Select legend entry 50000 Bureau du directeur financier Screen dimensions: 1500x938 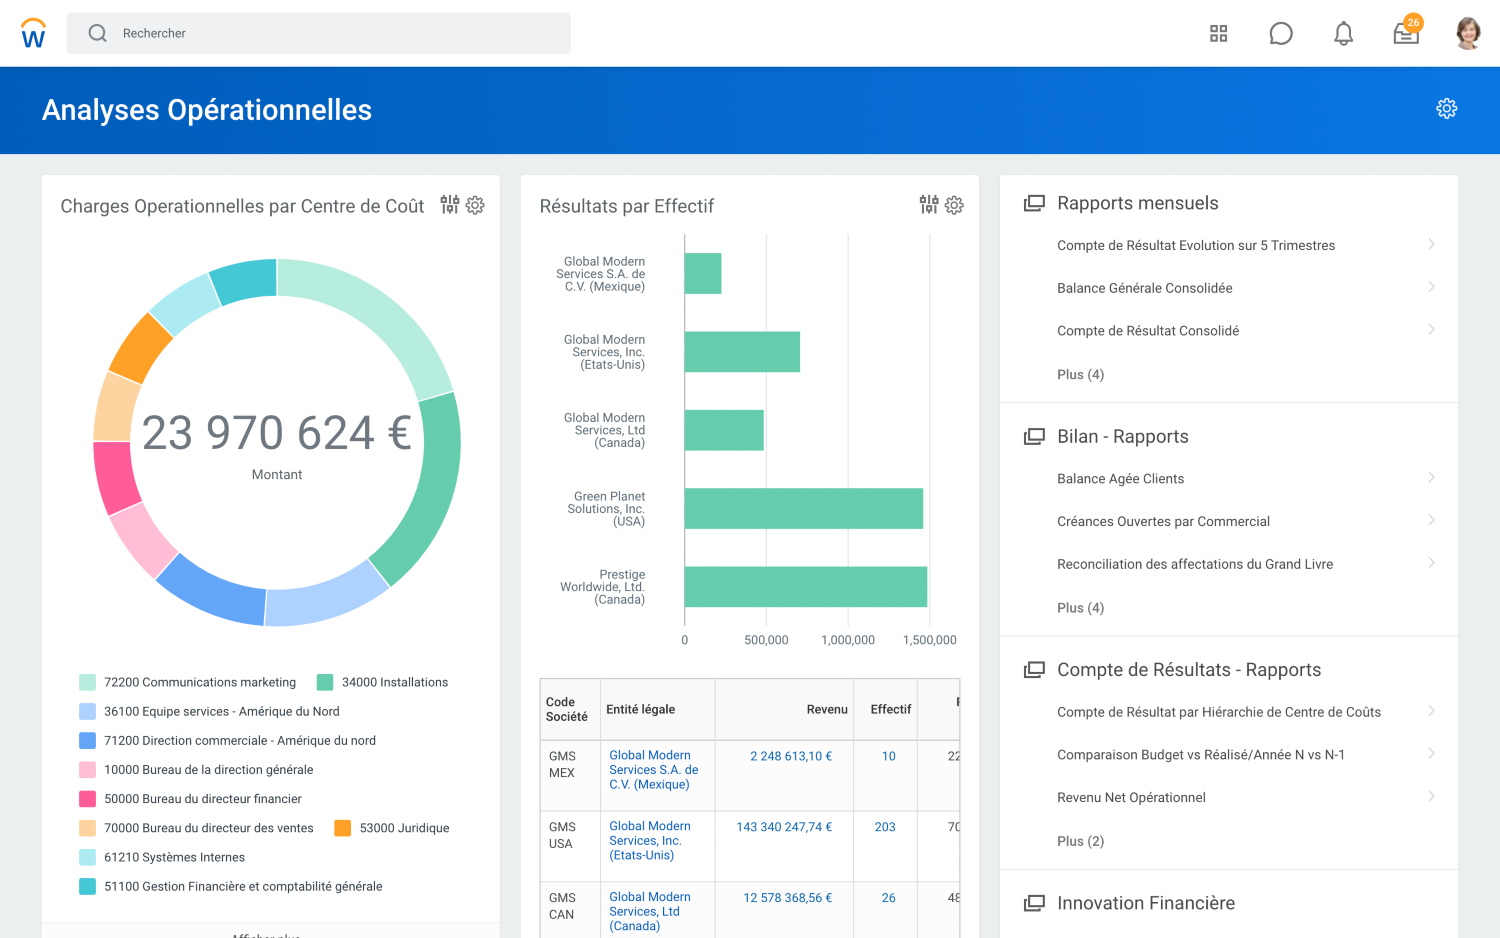(190, 799)
